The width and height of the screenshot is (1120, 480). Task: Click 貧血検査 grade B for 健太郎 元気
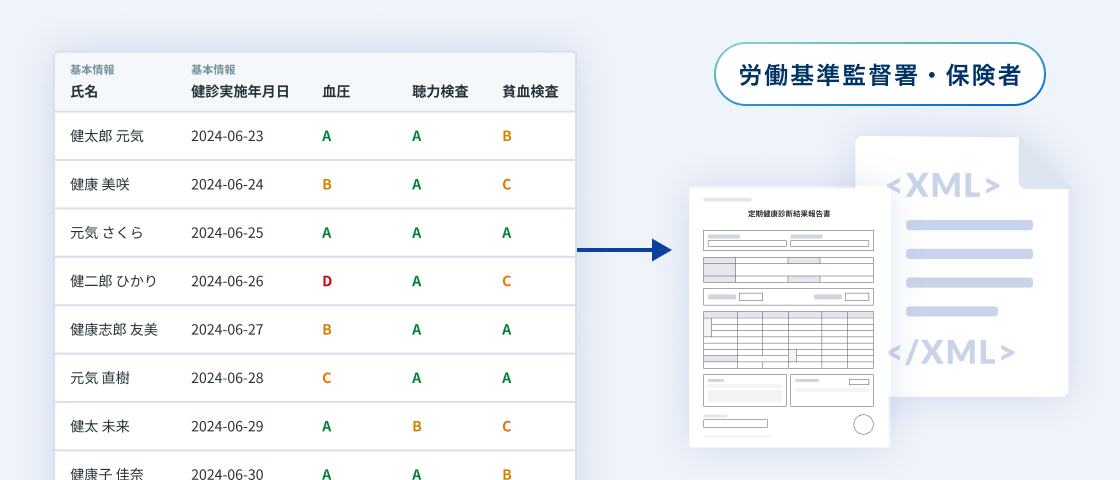(507, 136)
